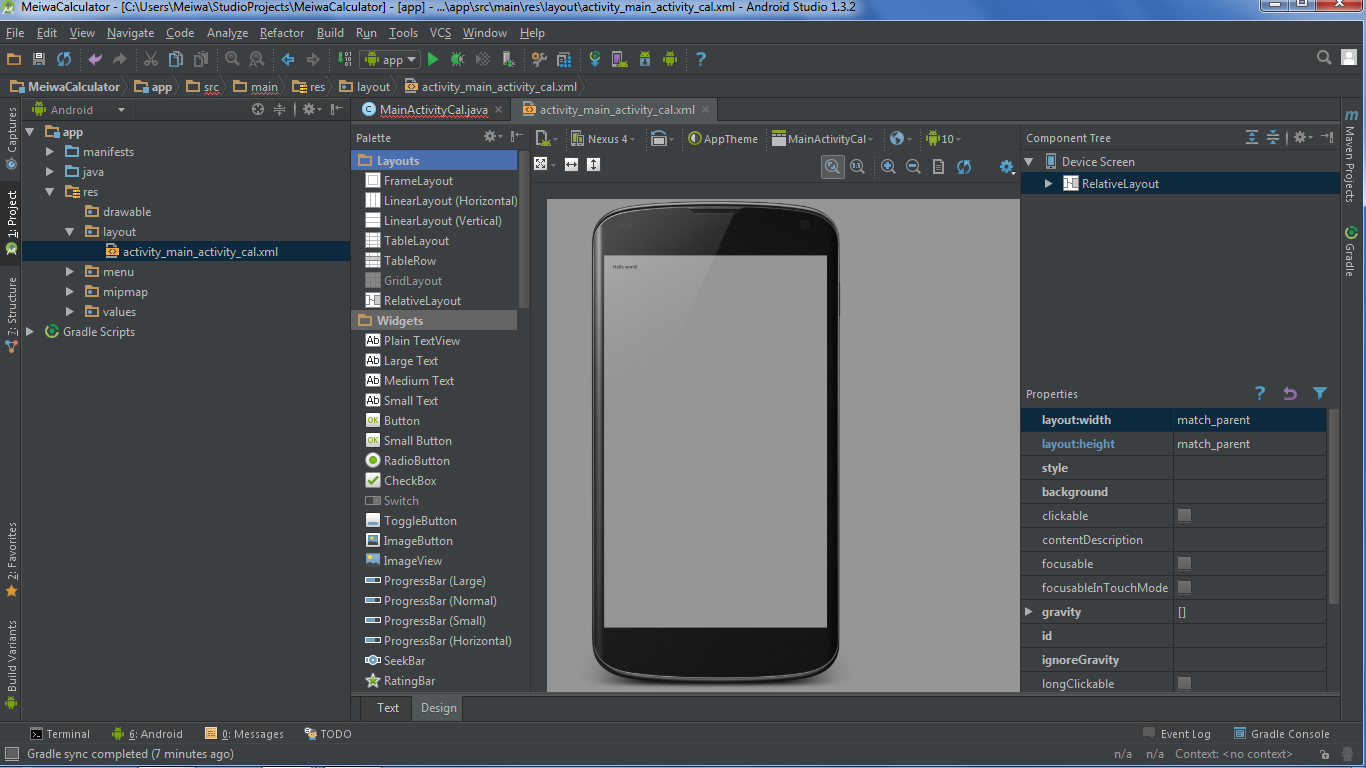The height and width of the screenshot is (768, 1366).
Task: Open Project Structure from toolbar
Action: tap(564, 59)
